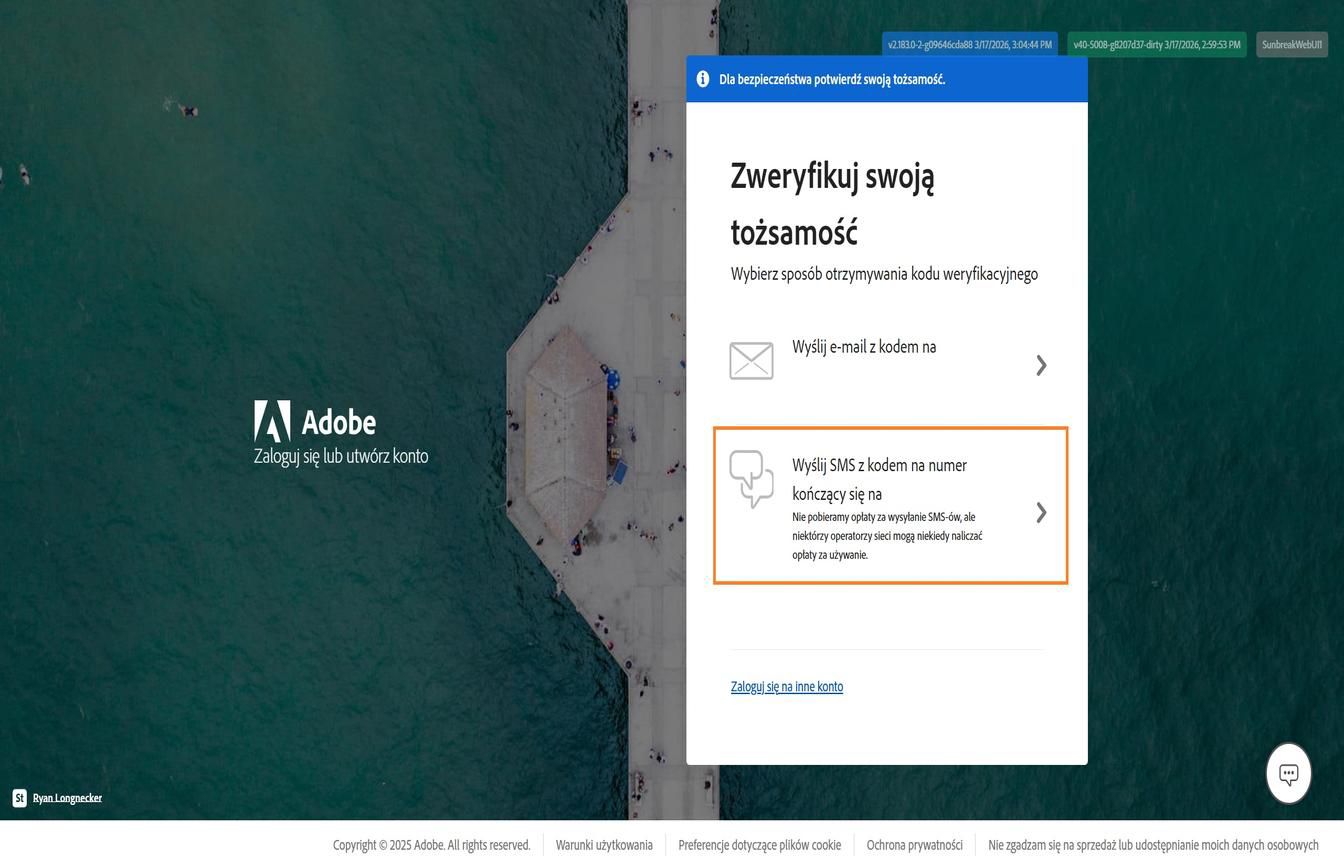Click the info icon on the blue banner
1344x868 pixels.
[x=703, y=78]
